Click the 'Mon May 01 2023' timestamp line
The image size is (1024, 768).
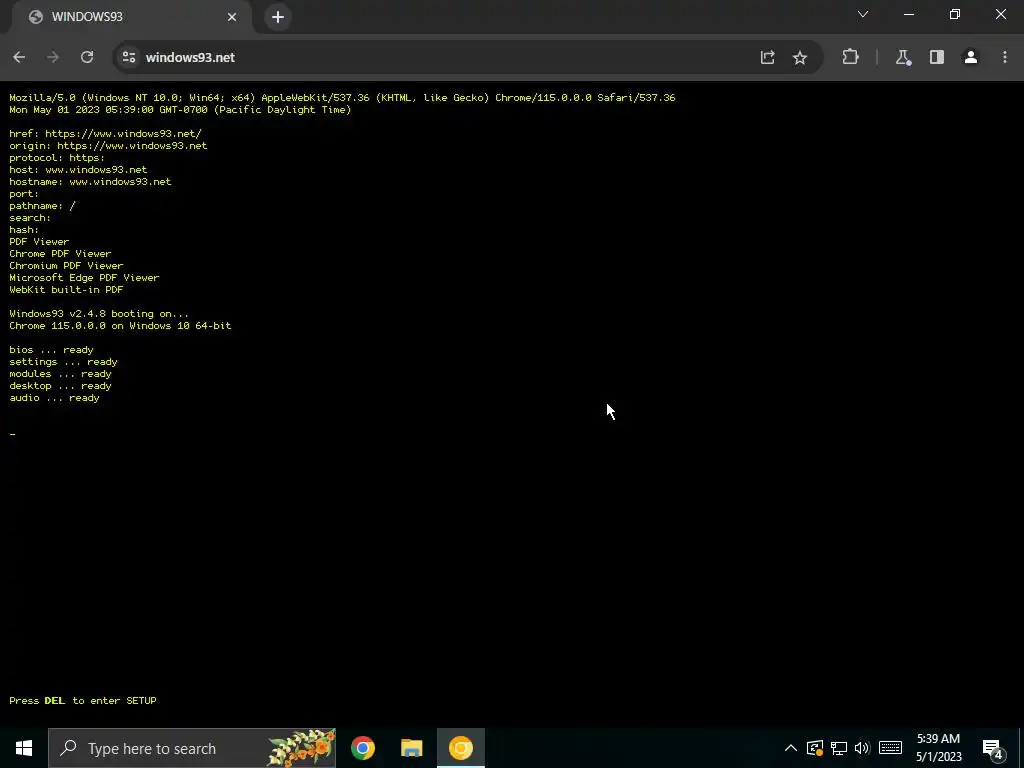click(180, 110)
